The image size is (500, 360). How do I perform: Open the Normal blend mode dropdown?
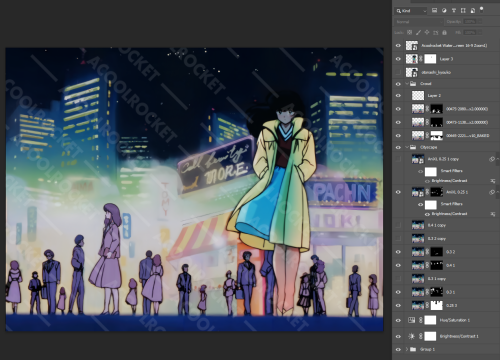(419, 22)
